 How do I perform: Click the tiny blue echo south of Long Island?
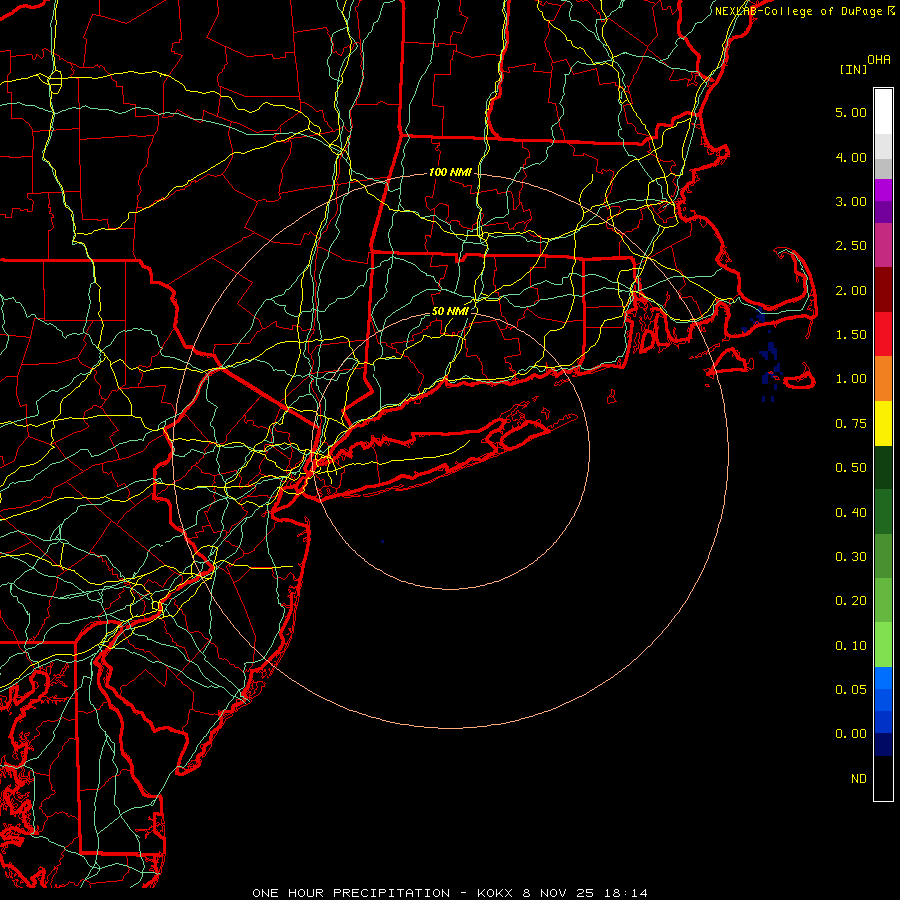[x=382, y=541]
